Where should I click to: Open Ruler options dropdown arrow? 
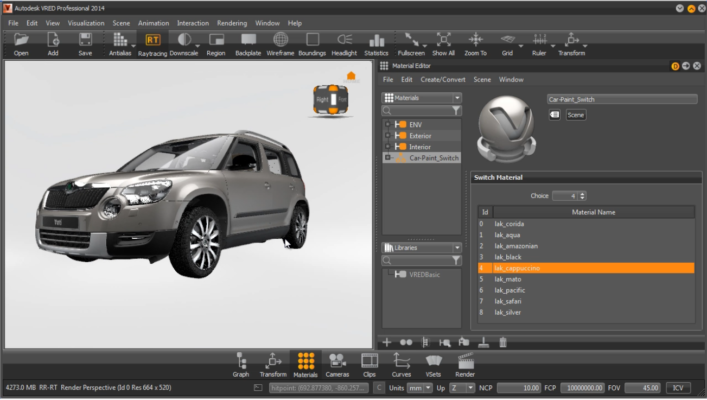[x=553, y=46]
